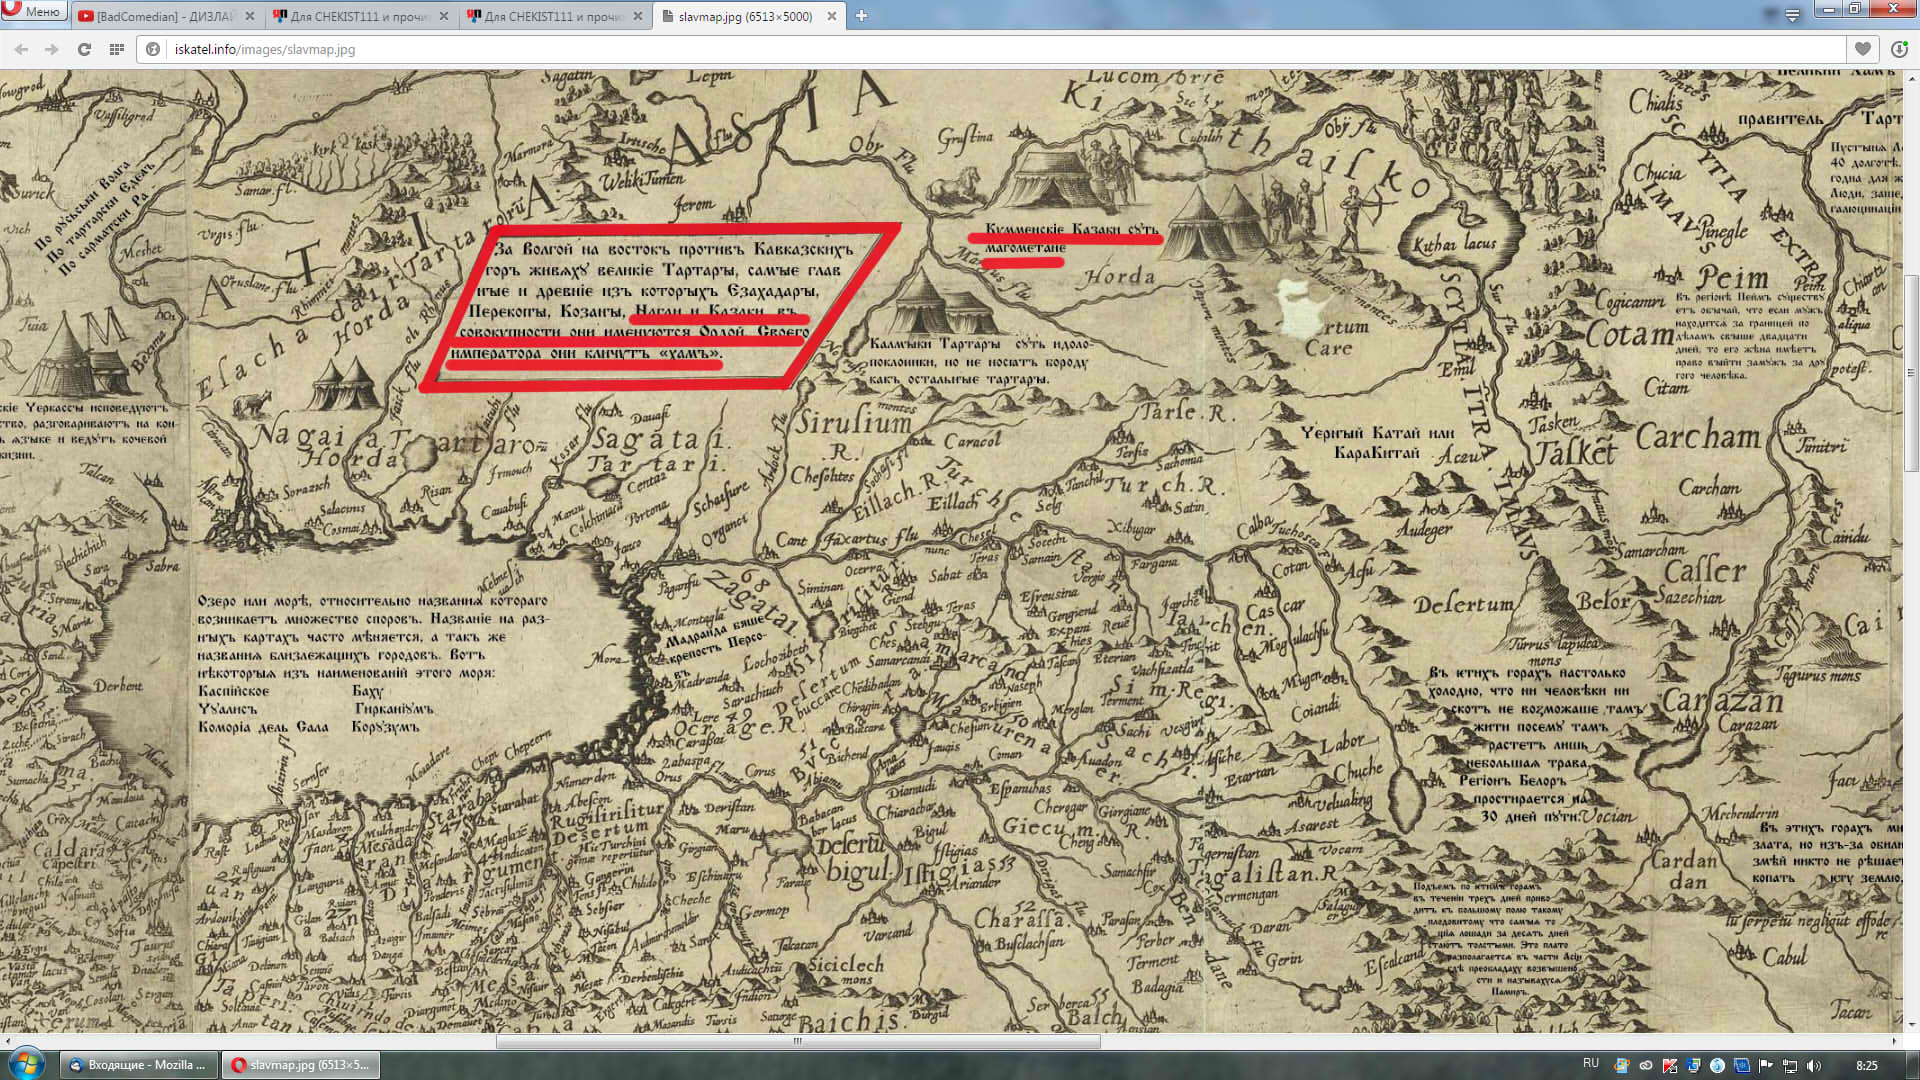
Task: Click the Show Desktop strip
Action: (x=1913, y=1065)
